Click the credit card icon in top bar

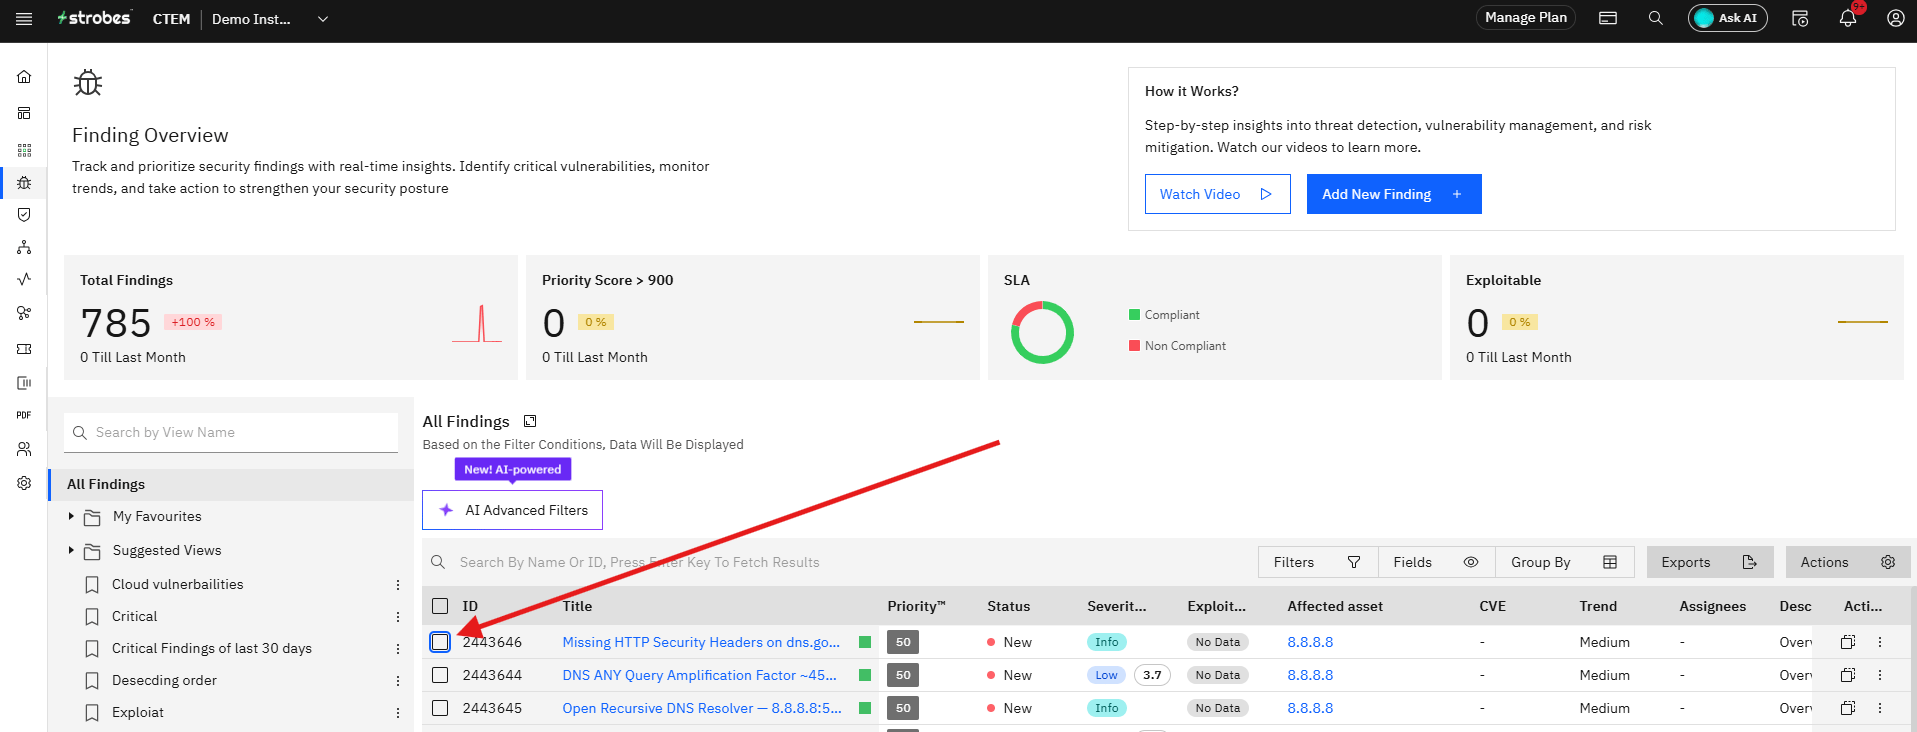pyautogui.click(x=1608, y=18)
